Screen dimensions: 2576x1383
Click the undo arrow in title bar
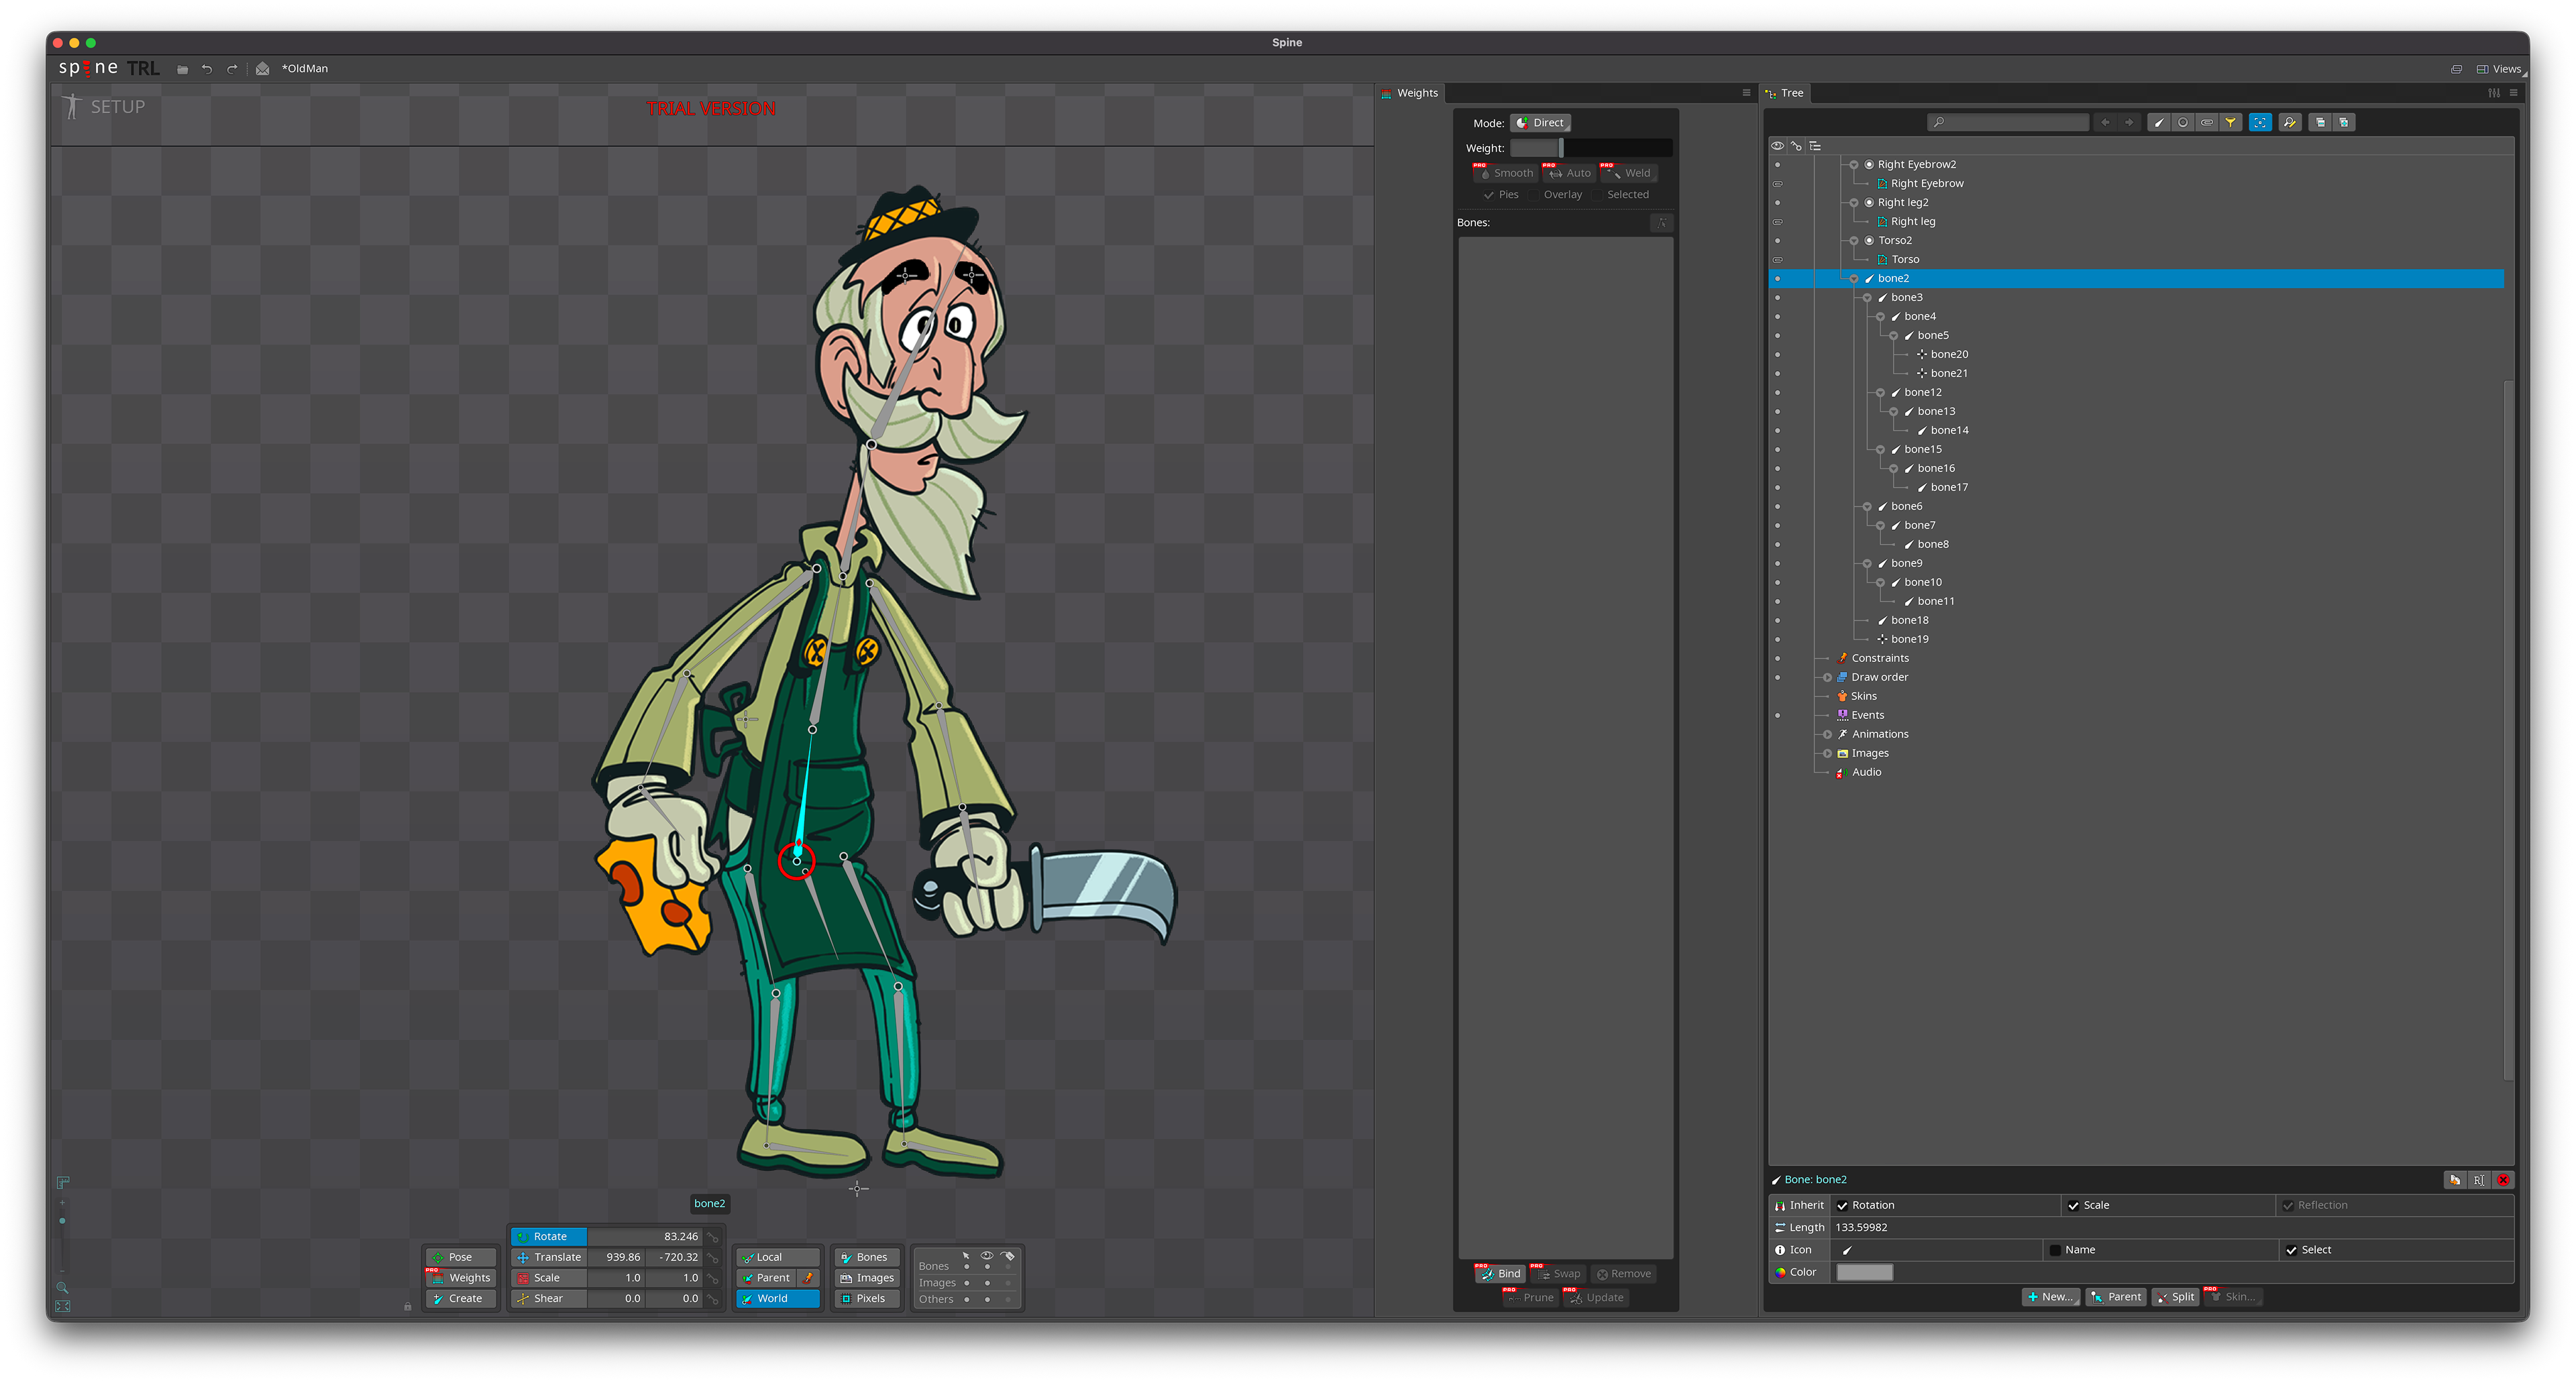click(207, 69)
